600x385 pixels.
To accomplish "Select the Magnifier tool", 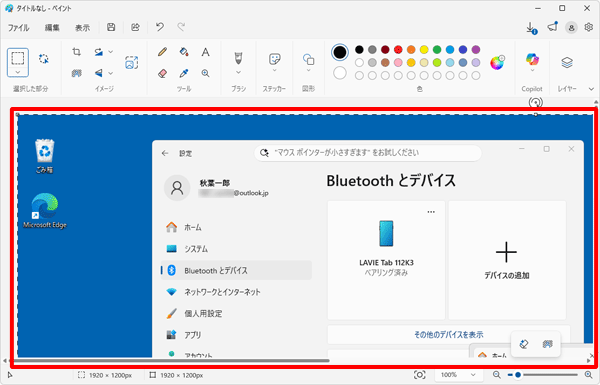I will click(205, 73).
